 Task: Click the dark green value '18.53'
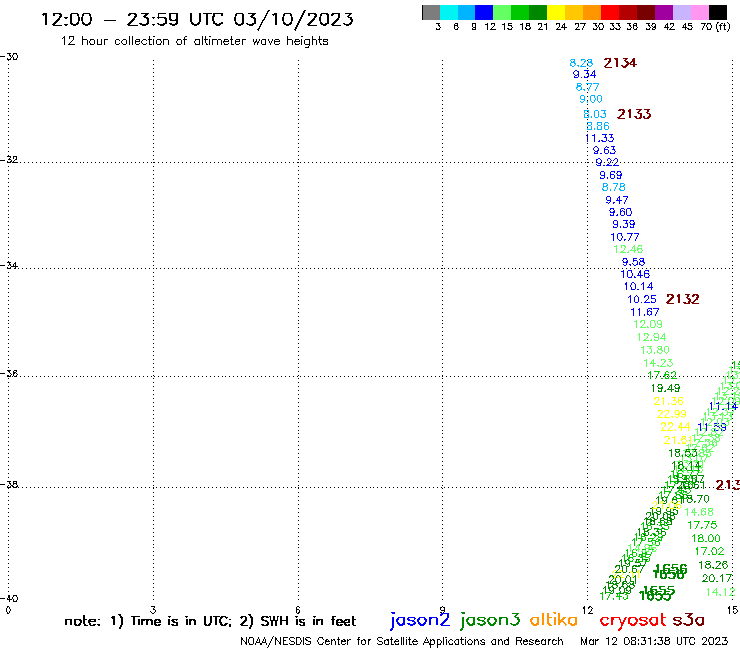coord(683,453)
